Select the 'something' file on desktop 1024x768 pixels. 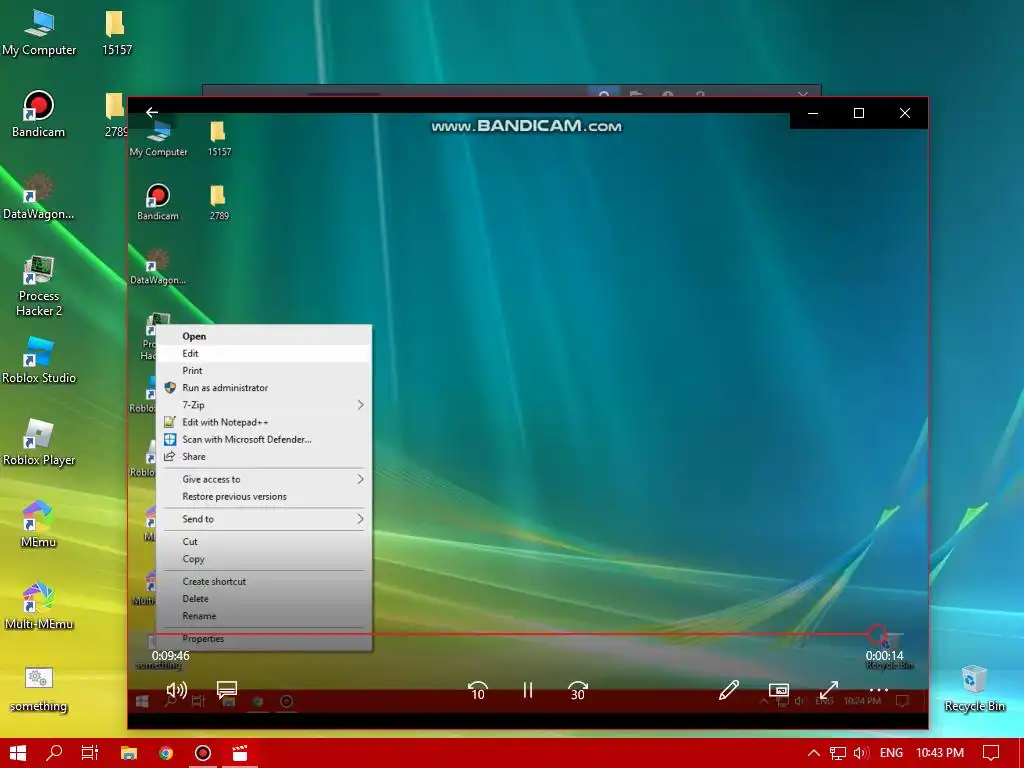click(x=39, y=689)
